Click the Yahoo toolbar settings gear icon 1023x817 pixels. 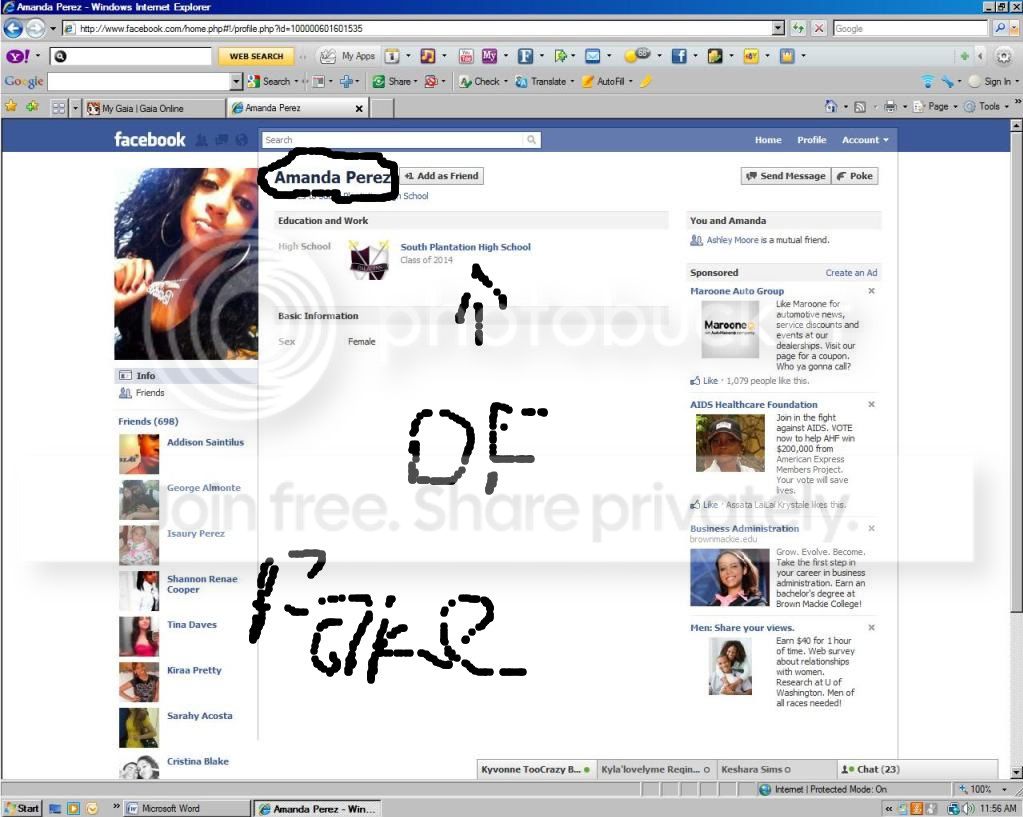[1003, 56]
